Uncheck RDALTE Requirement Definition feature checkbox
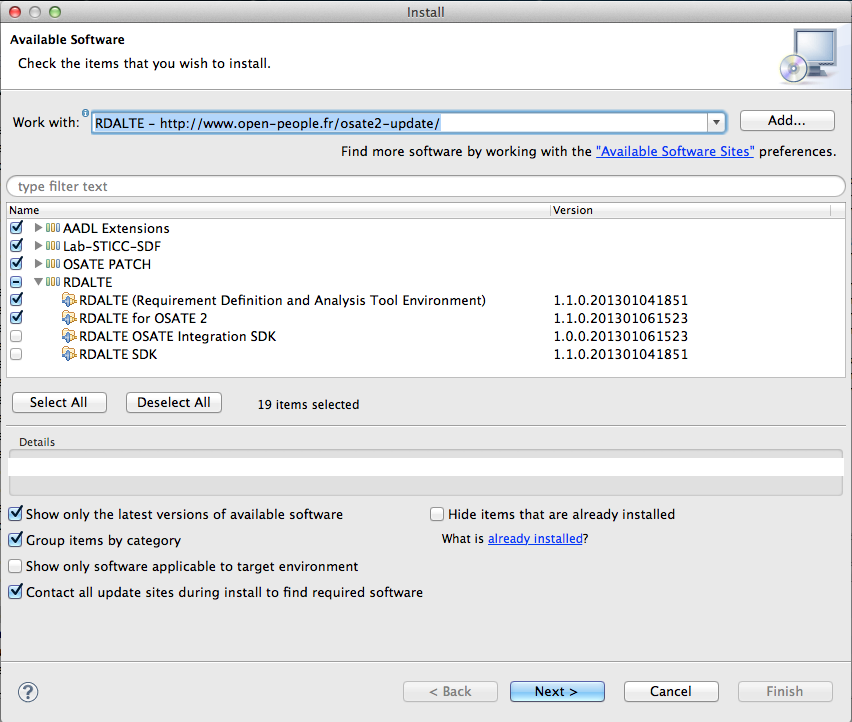 point(16,299)
